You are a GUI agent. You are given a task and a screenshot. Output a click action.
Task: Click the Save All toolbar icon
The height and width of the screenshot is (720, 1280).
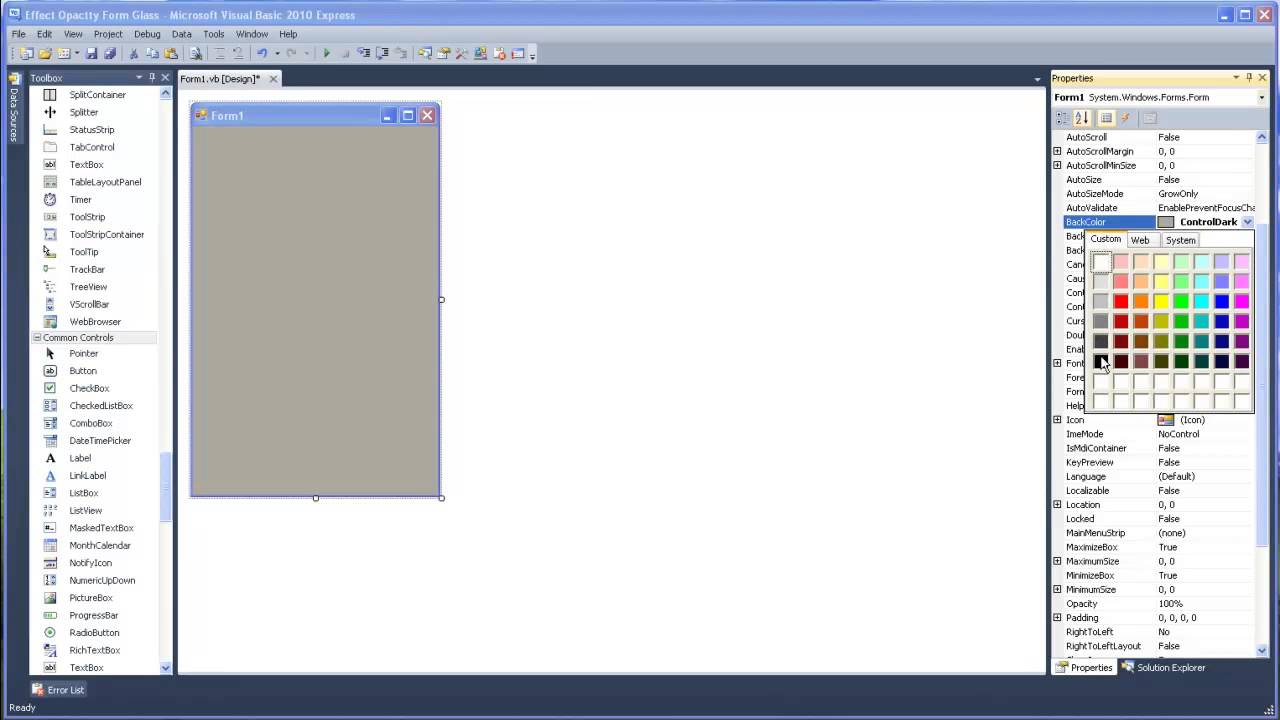point(109,53)
